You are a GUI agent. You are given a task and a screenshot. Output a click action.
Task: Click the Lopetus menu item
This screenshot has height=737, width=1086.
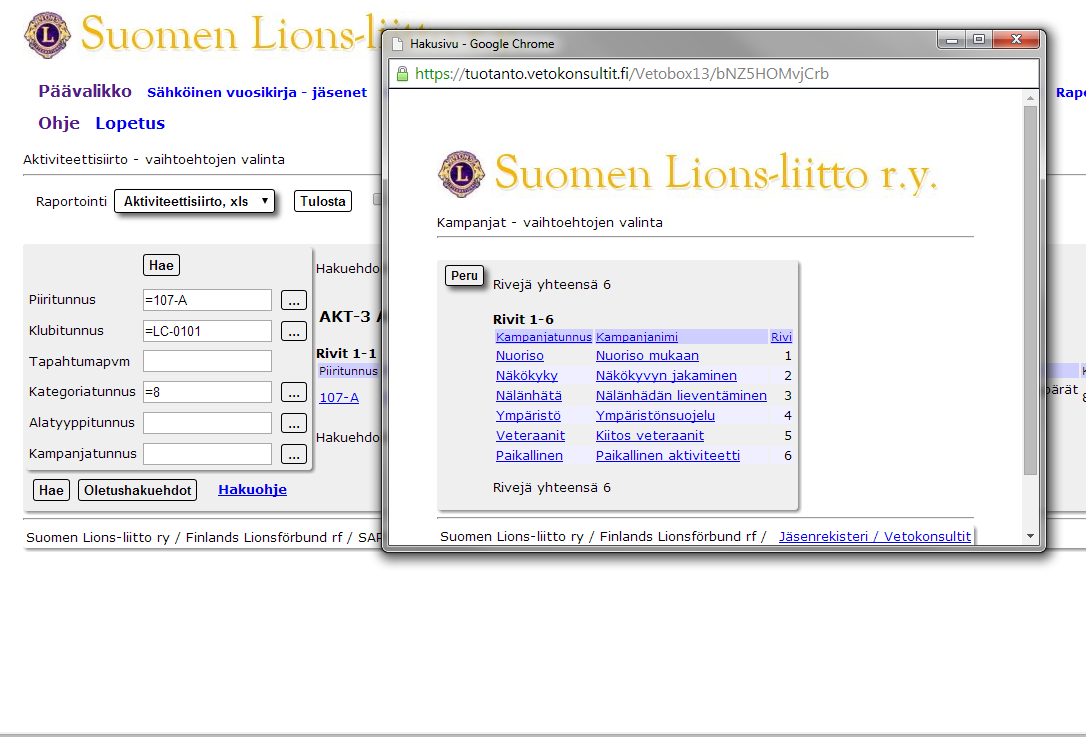130,123
